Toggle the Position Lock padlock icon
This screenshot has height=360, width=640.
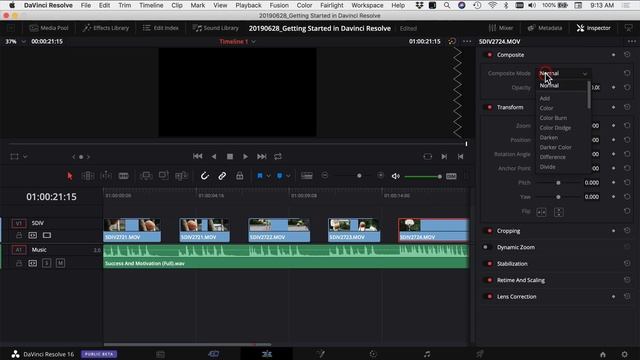click(240, 176)
